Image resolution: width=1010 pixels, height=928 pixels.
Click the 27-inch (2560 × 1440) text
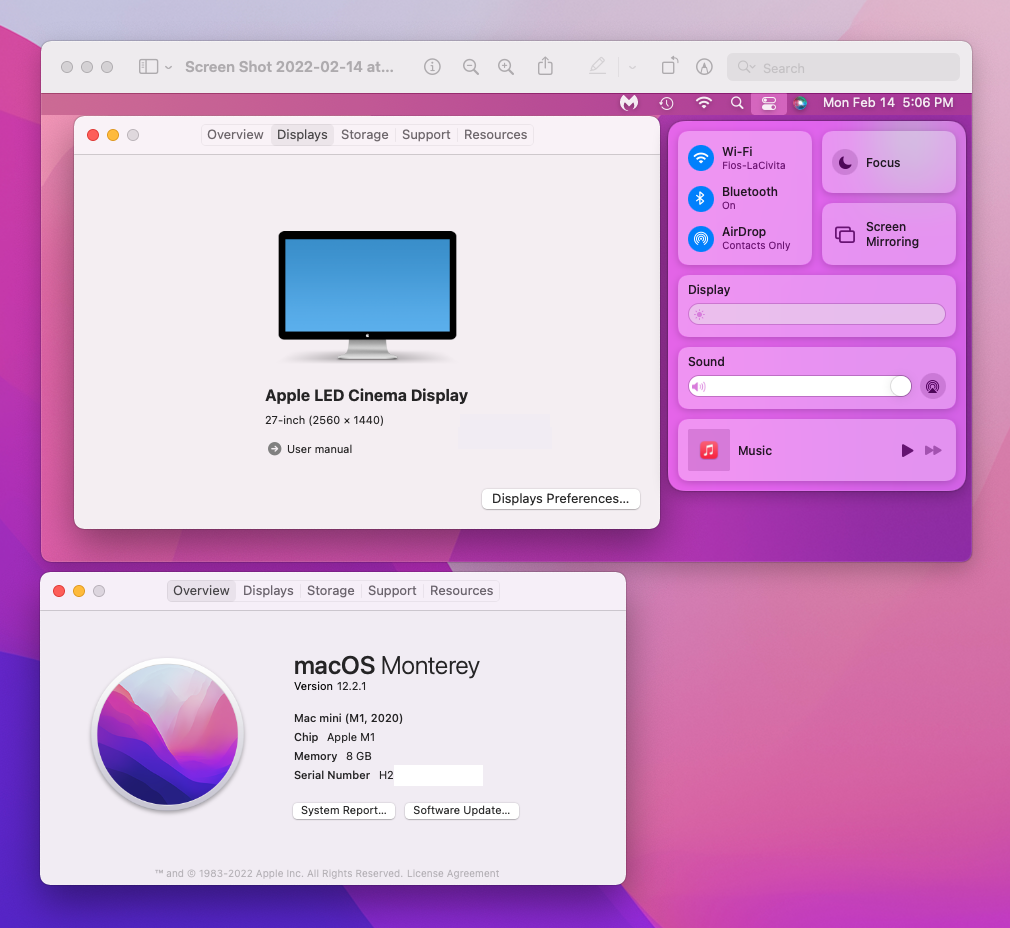[x=324, y=420]
